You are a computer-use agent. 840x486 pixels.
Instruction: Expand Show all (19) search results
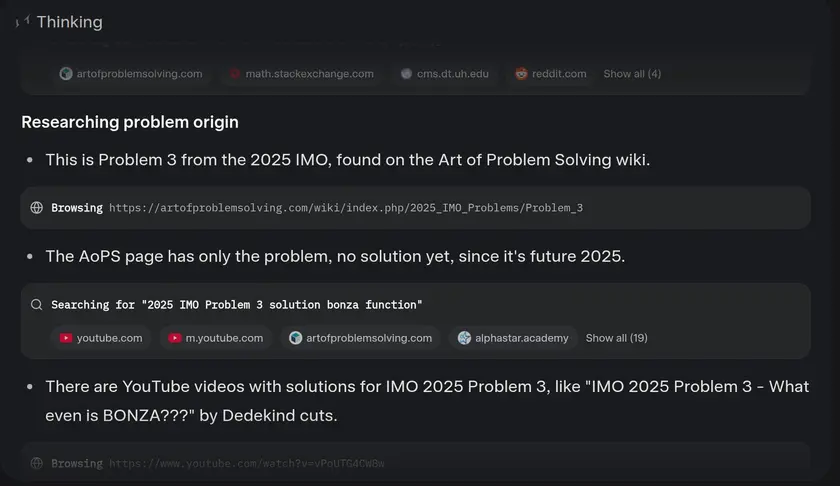tap(616, 338)
